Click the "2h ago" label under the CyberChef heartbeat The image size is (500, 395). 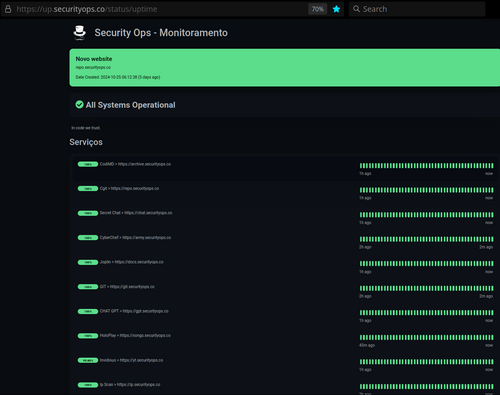(365, 247)
